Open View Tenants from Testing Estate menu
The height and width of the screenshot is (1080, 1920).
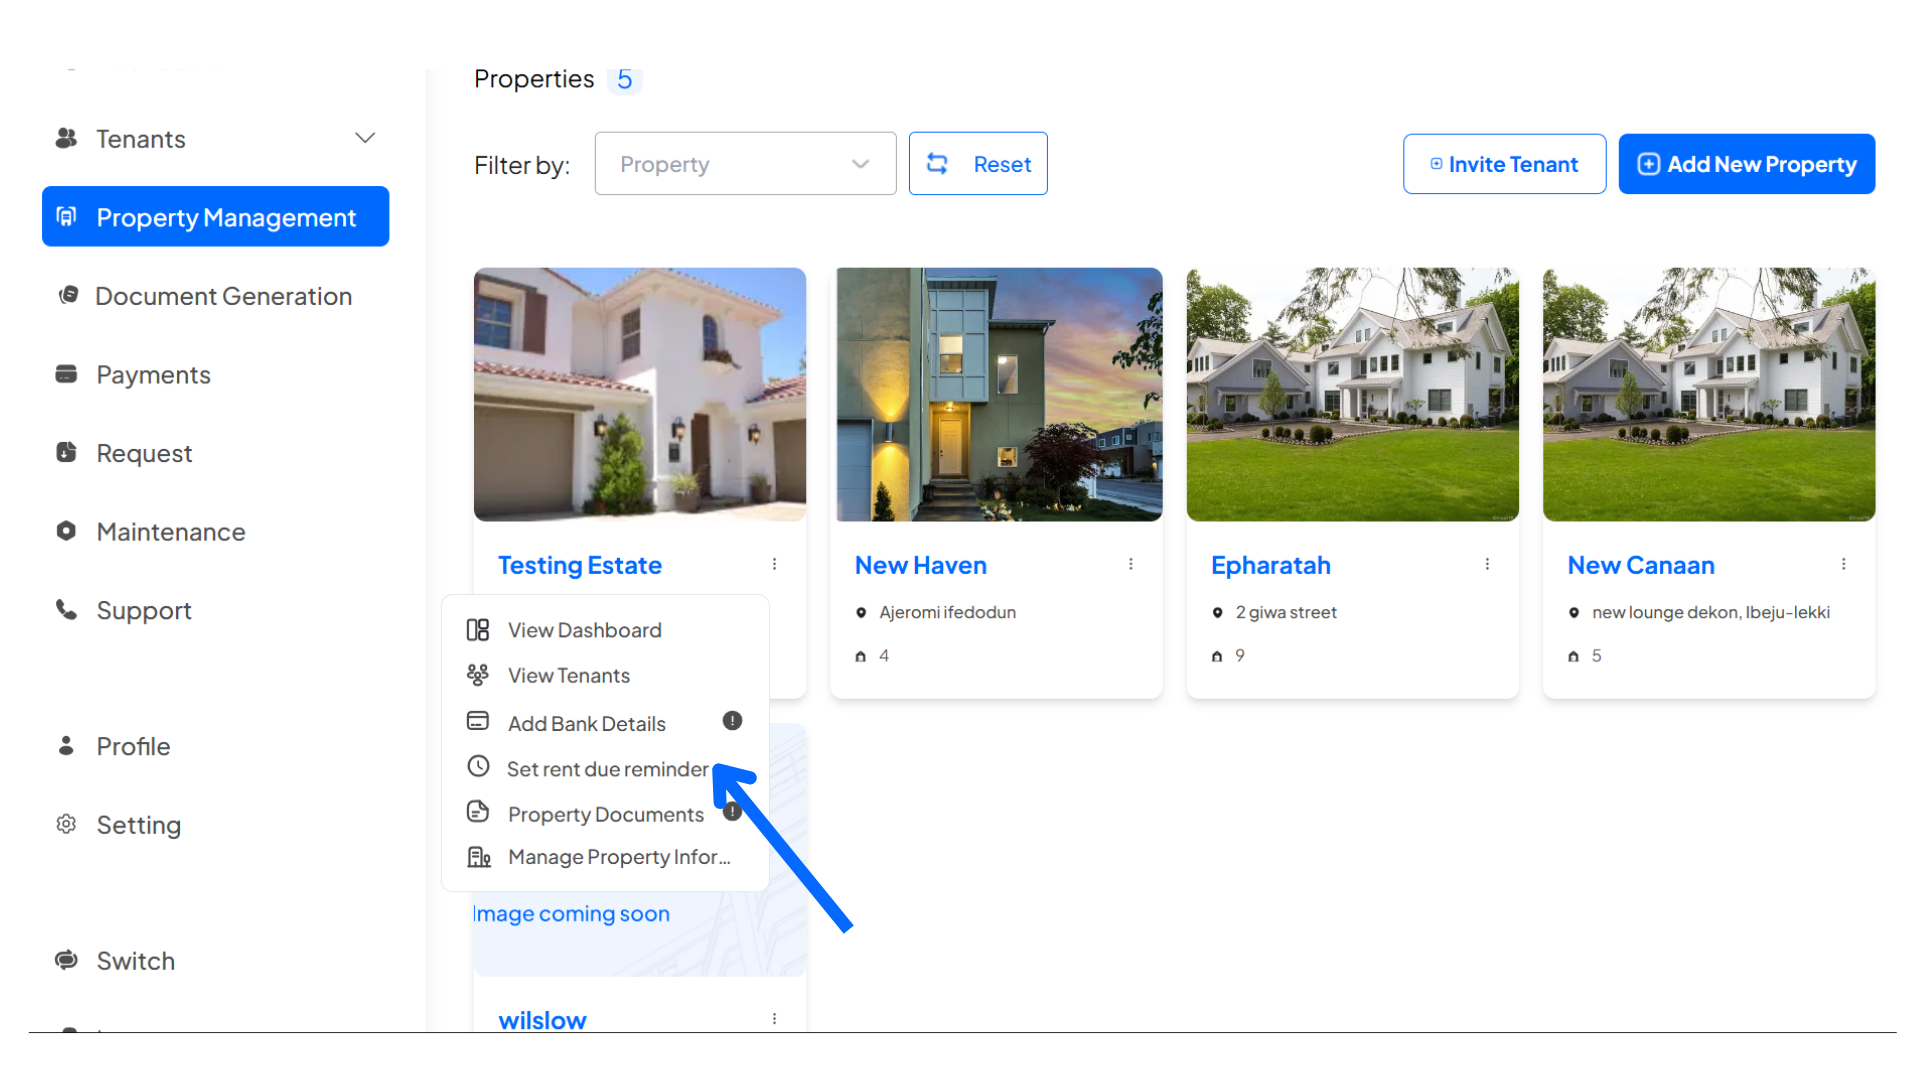(568, 675)
